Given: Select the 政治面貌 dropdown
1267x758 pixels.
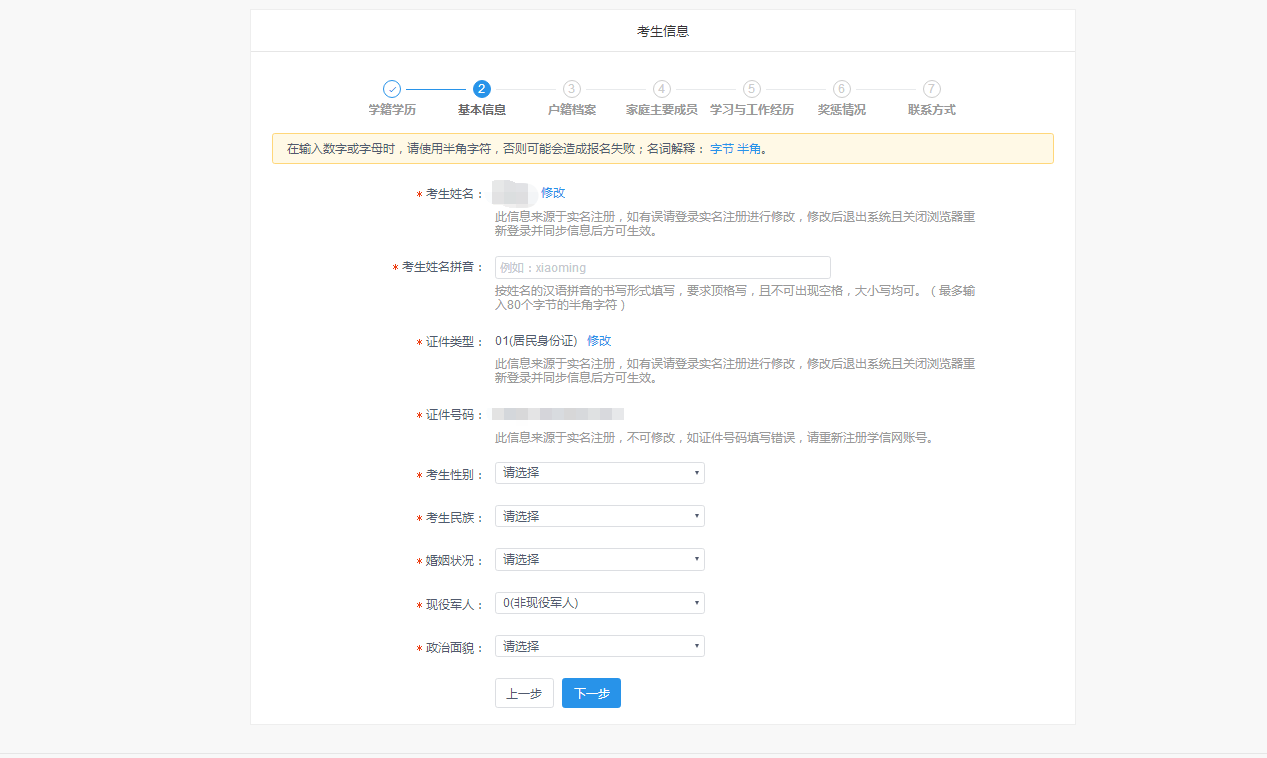Looking at the screenshot, I should (599, 646).
